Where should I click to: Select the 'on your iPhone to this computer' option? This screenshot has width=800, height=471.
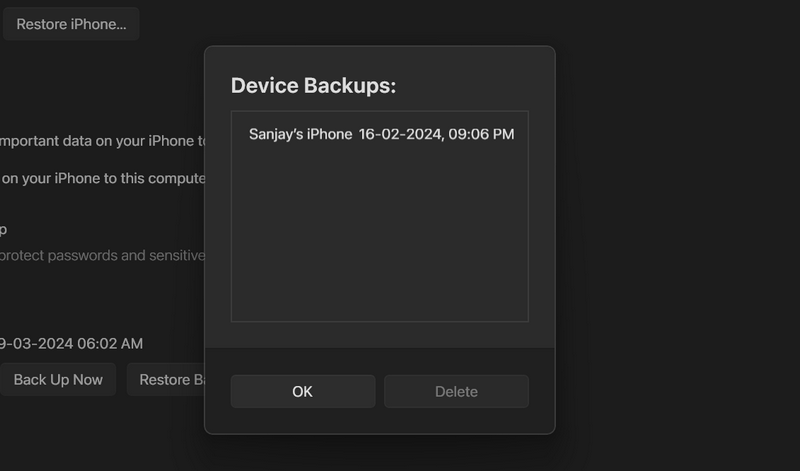(x=102, y=178)
